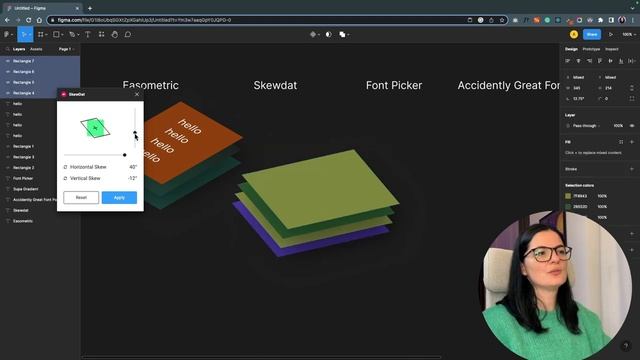640x360 pixels.
Task: Open the Page 1 dropdown
Action: [x=67, y=49]
